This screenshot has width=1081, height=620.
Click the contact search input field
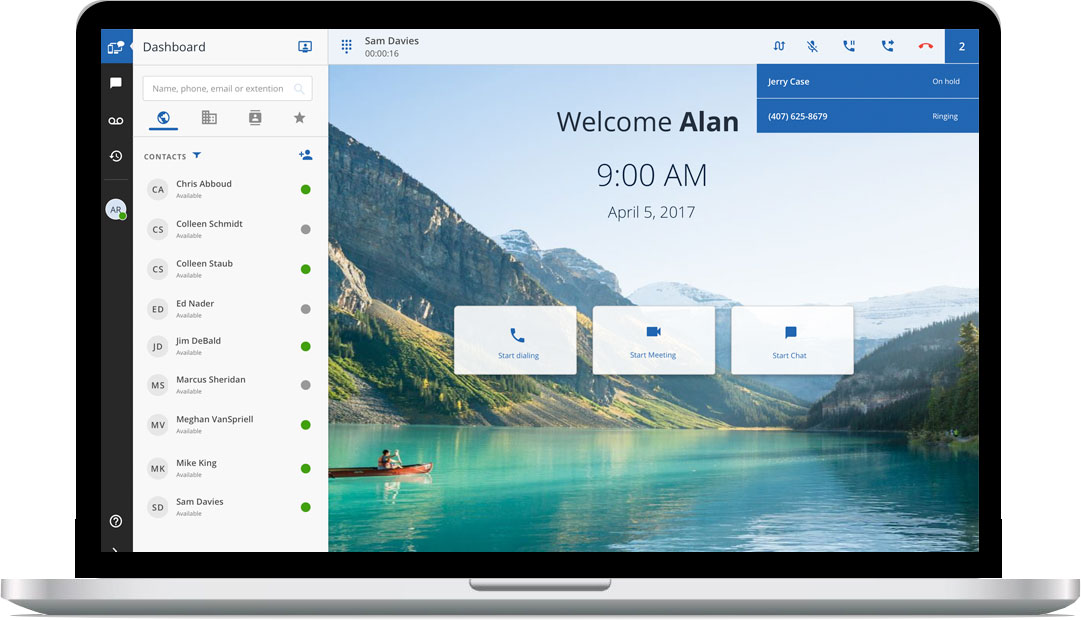220,89
